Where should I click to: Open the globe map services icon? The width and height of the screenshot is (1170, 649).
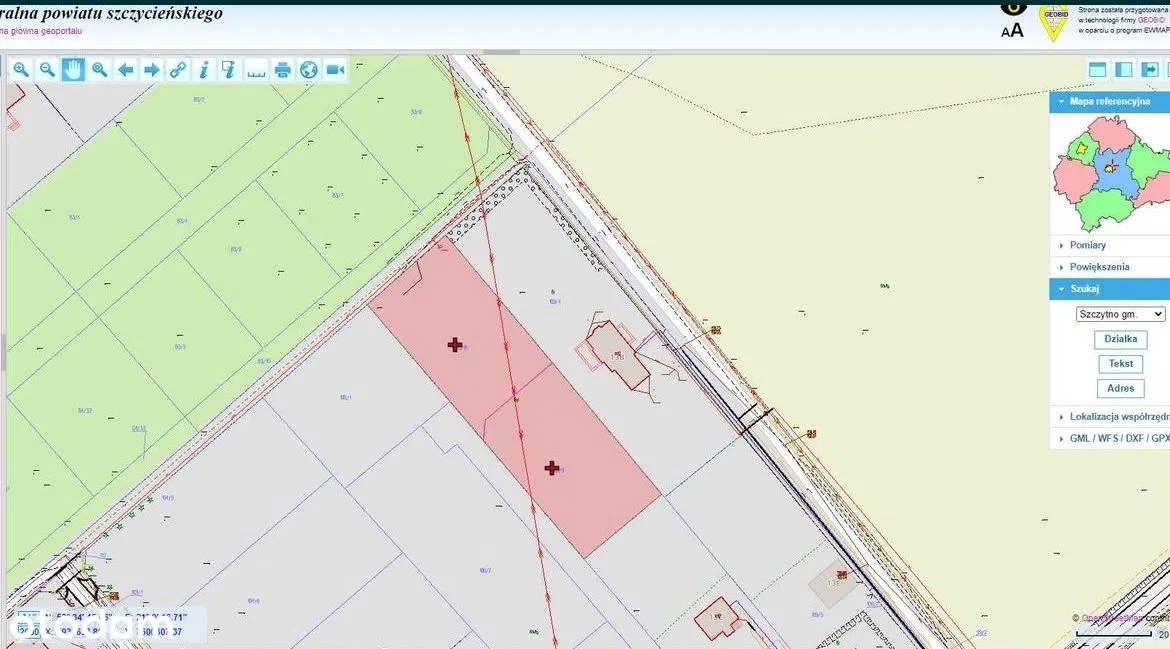coord(309,69)
